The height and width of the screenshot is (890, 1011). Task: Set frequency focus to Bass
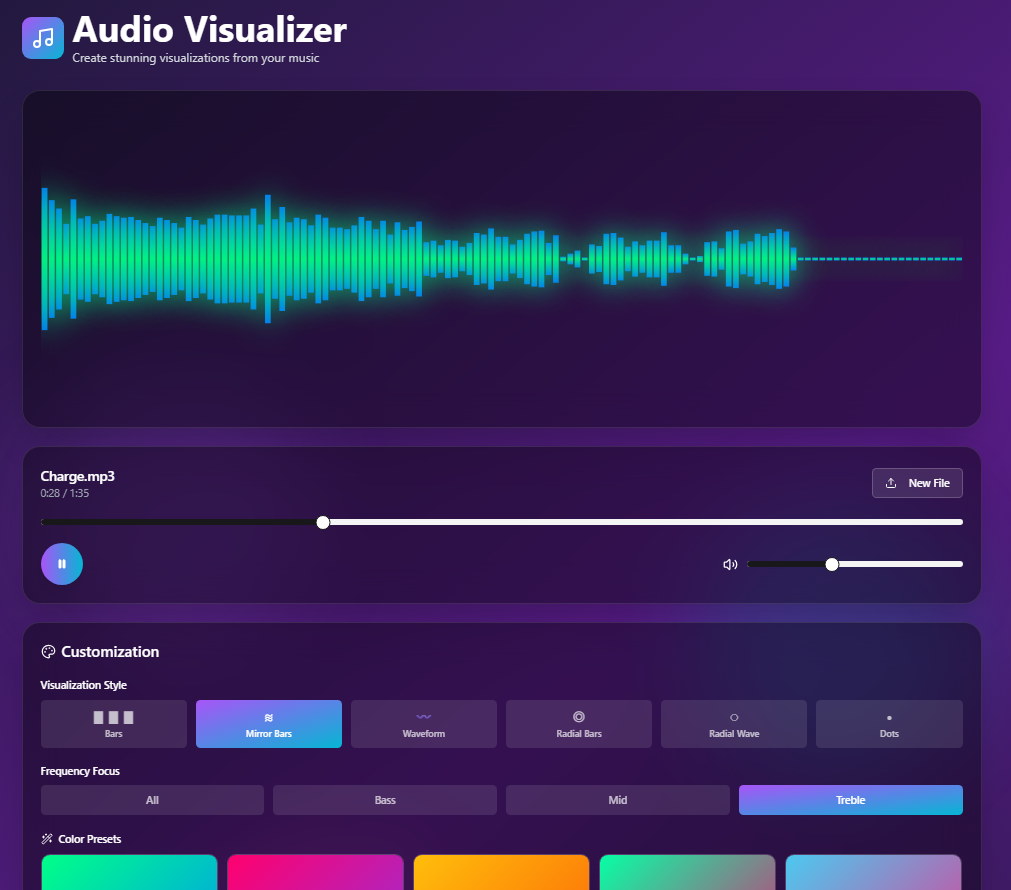(385, 800)
